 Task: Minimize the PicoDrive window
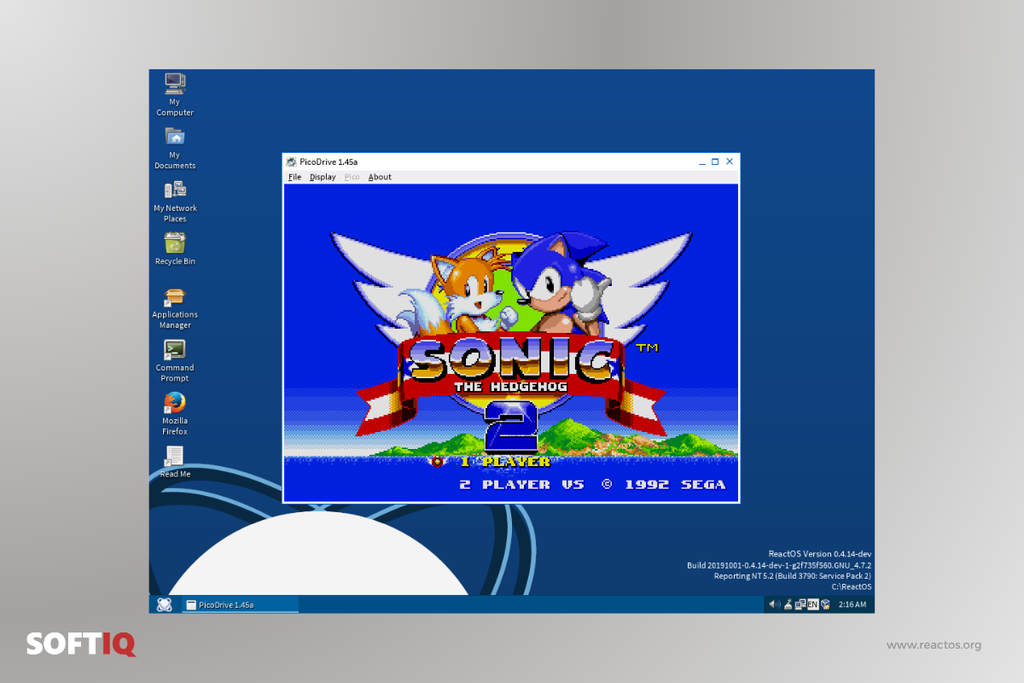click(702, 162)
